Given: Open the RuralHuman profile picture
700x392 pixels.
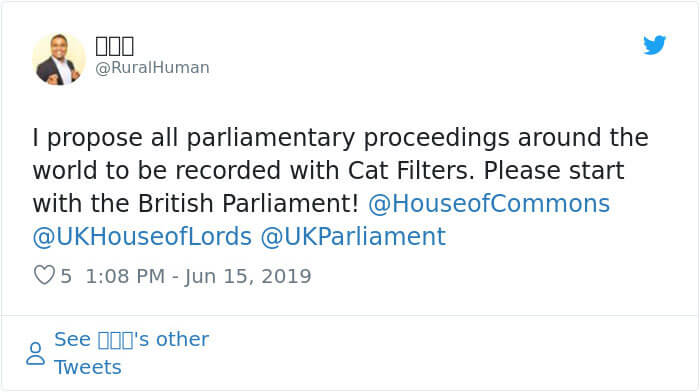Looking at the screenshot, I should (58, 59).
